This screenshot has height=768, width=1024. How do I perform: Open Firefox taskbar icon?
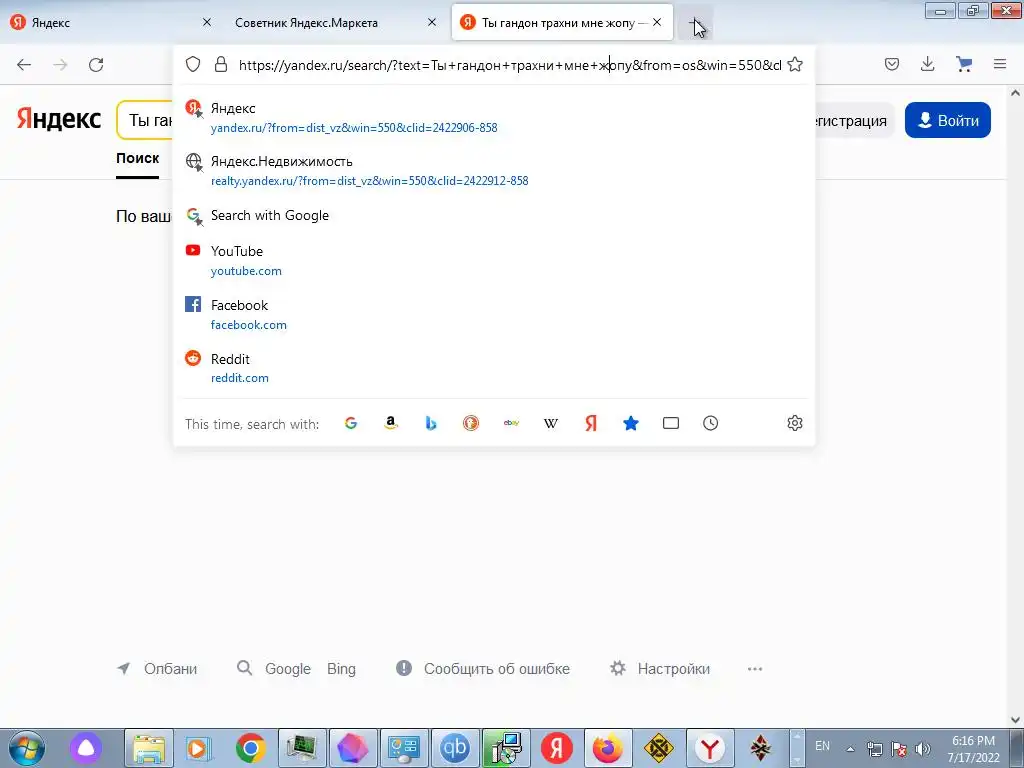coord(607,748)
